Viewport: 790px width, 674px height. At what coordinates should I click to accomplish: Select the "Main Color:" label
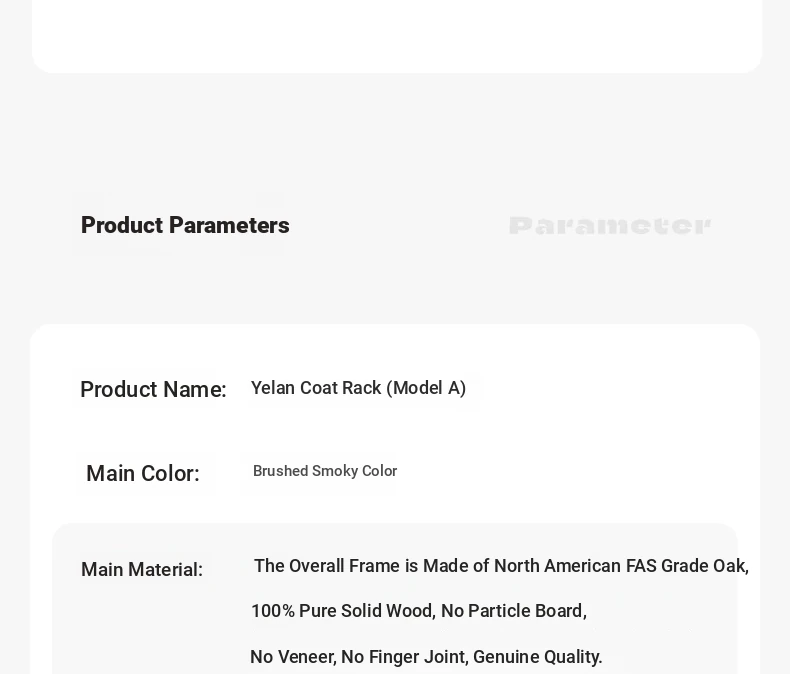point(143,474)
